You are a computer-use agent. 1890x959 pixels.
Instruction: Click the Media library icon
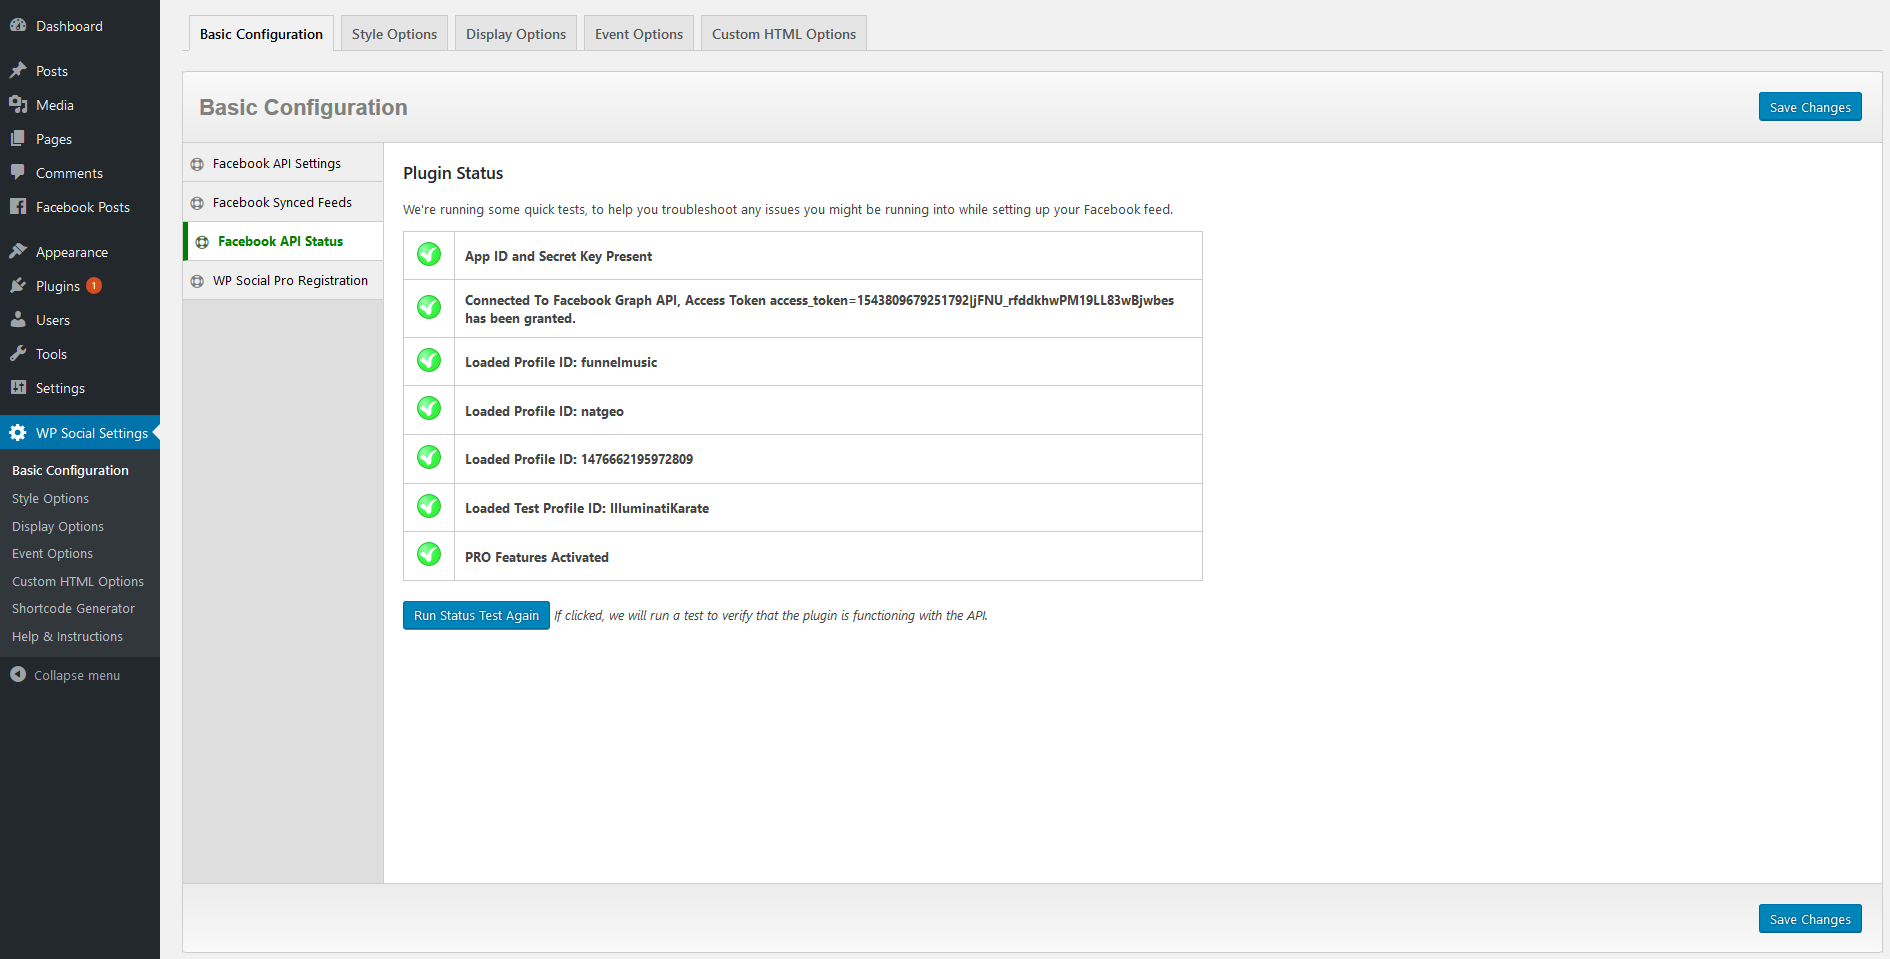pos(18,105)
